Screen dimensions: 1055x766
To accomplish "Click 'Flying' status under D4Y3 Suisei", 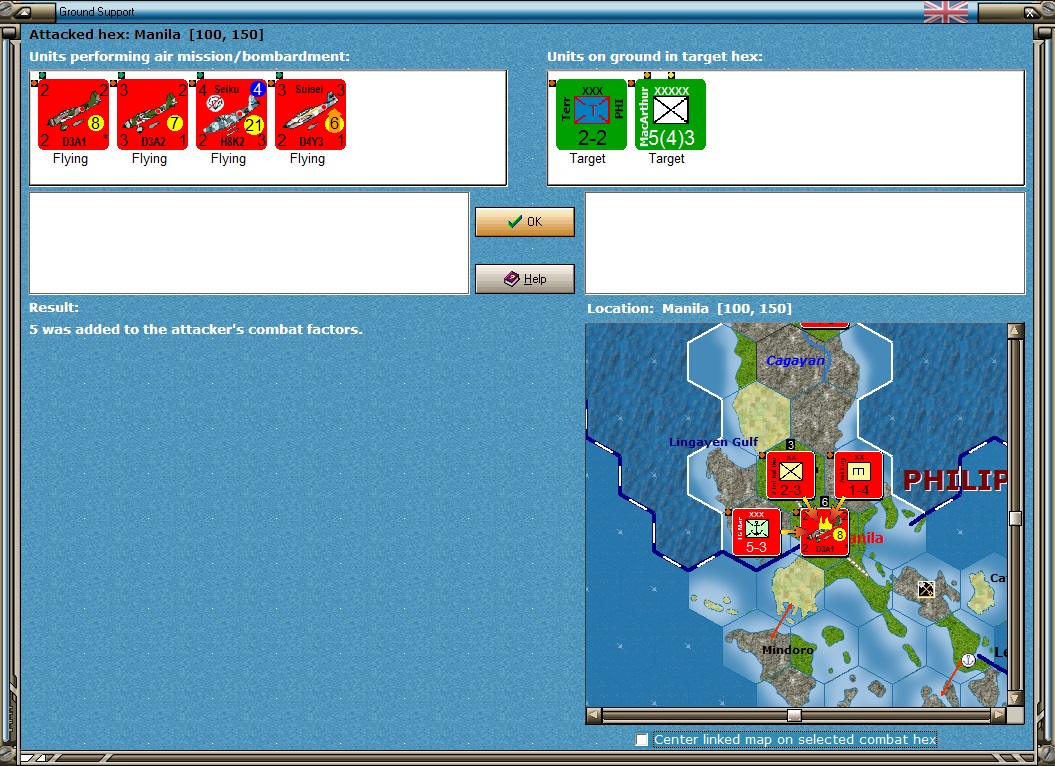I will (307, 159).
